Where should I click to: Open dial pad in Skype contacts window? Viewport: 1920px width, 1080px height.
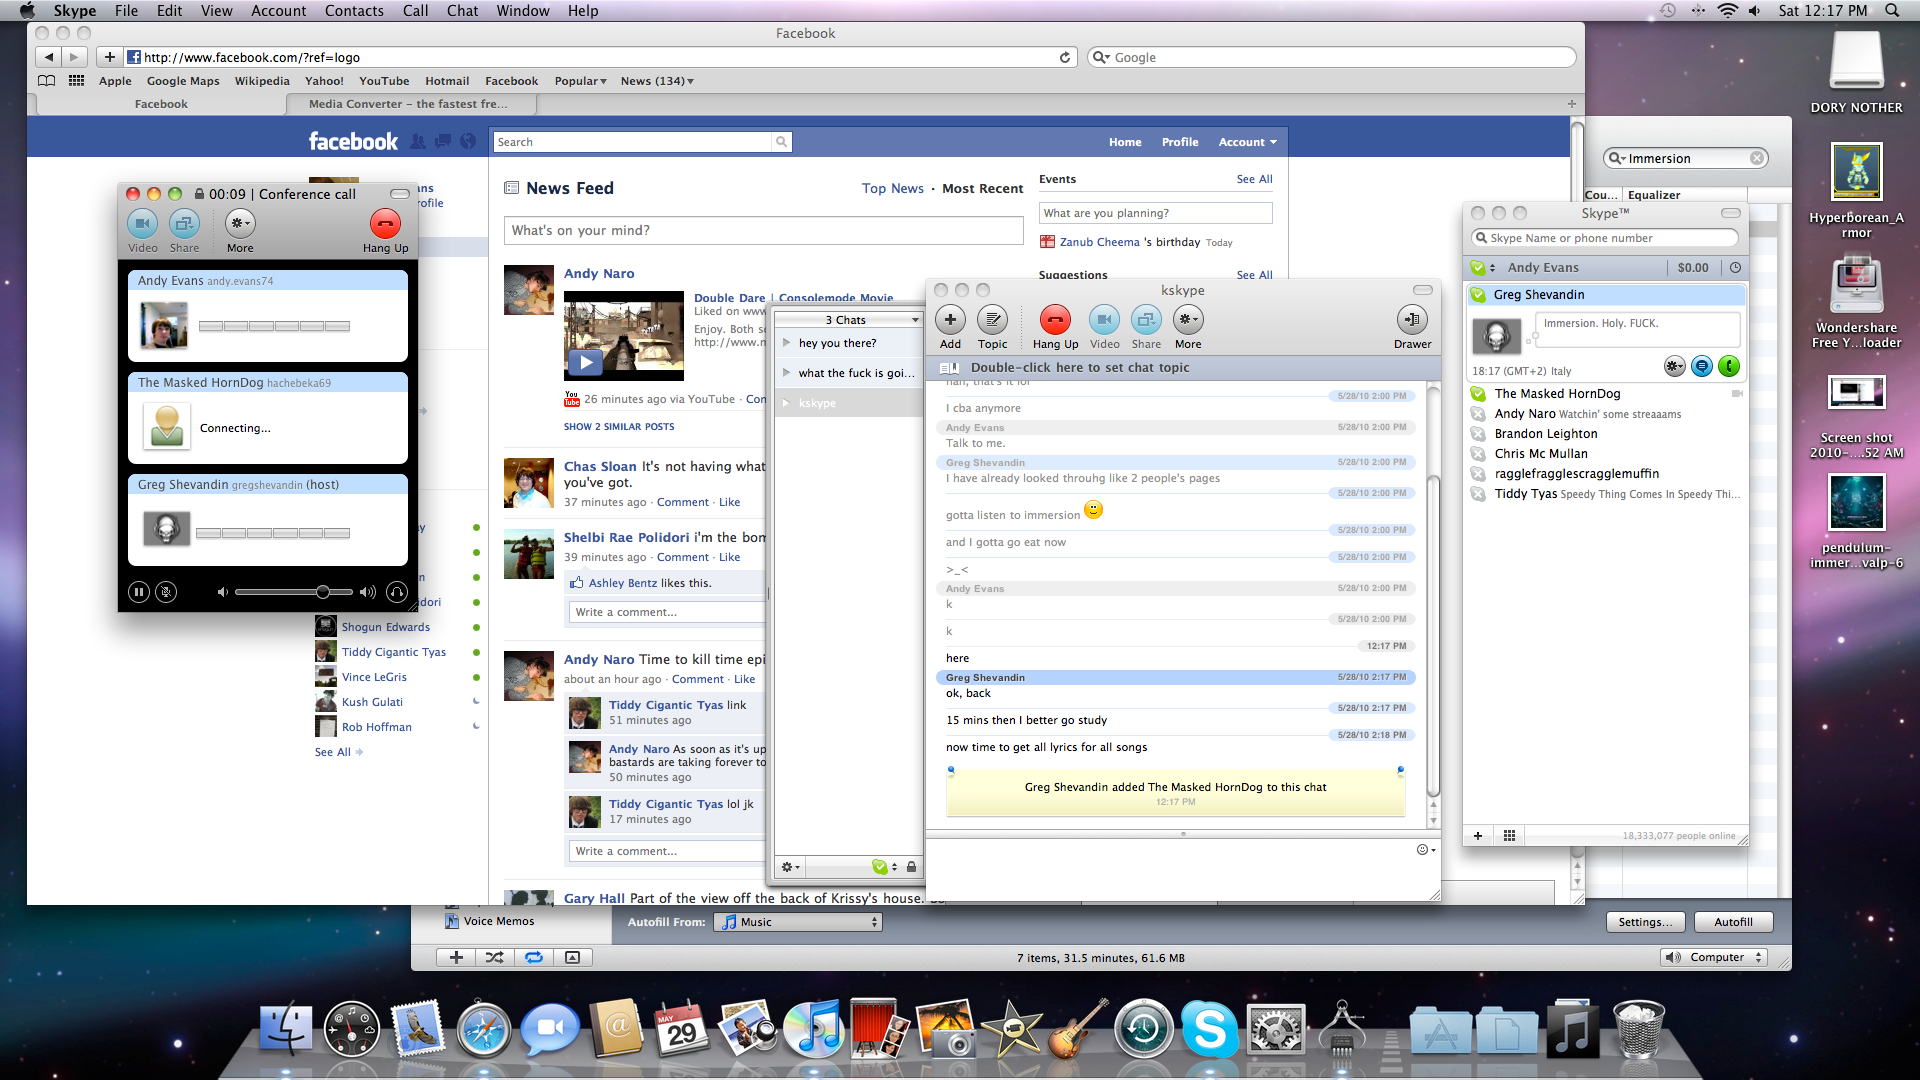coord(1509,836)
